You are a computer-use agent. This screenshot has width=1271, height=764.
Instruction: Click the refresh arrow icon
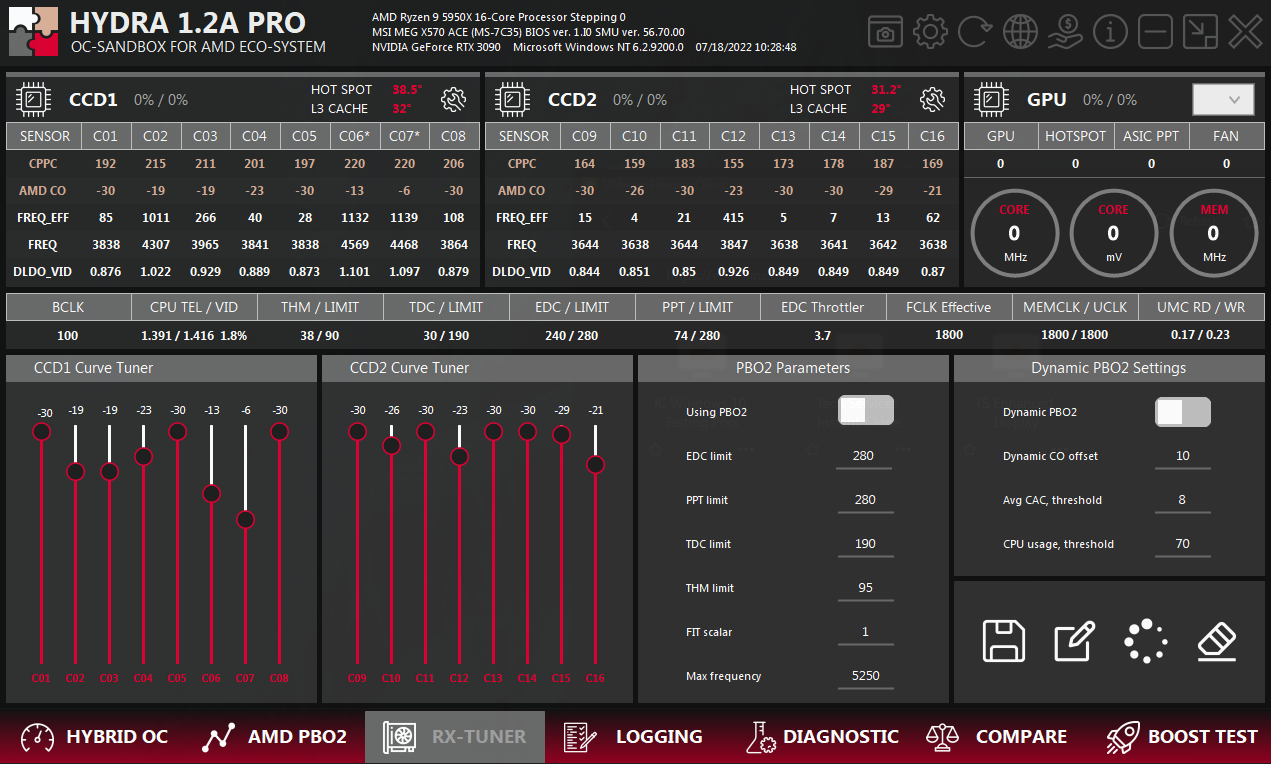(975, 32)
